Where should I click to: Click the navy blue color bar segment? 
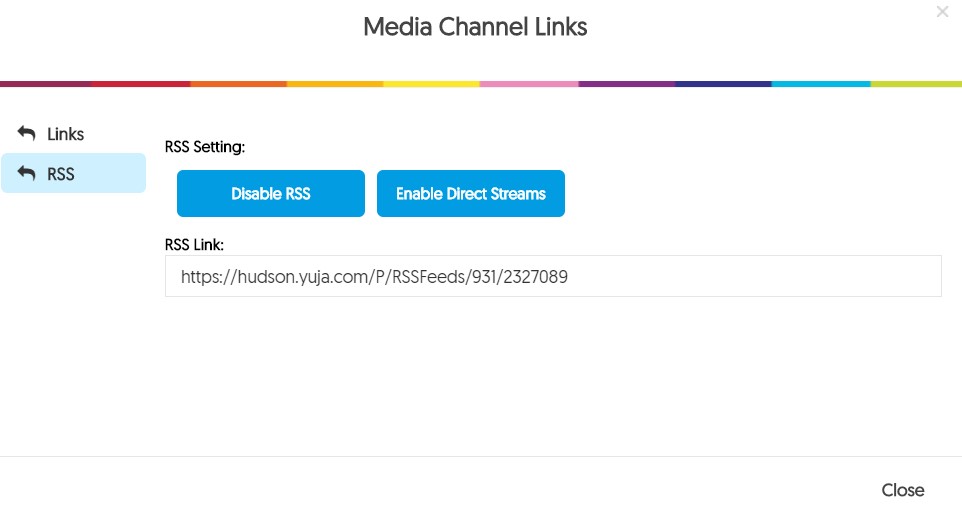pos(723,83)
